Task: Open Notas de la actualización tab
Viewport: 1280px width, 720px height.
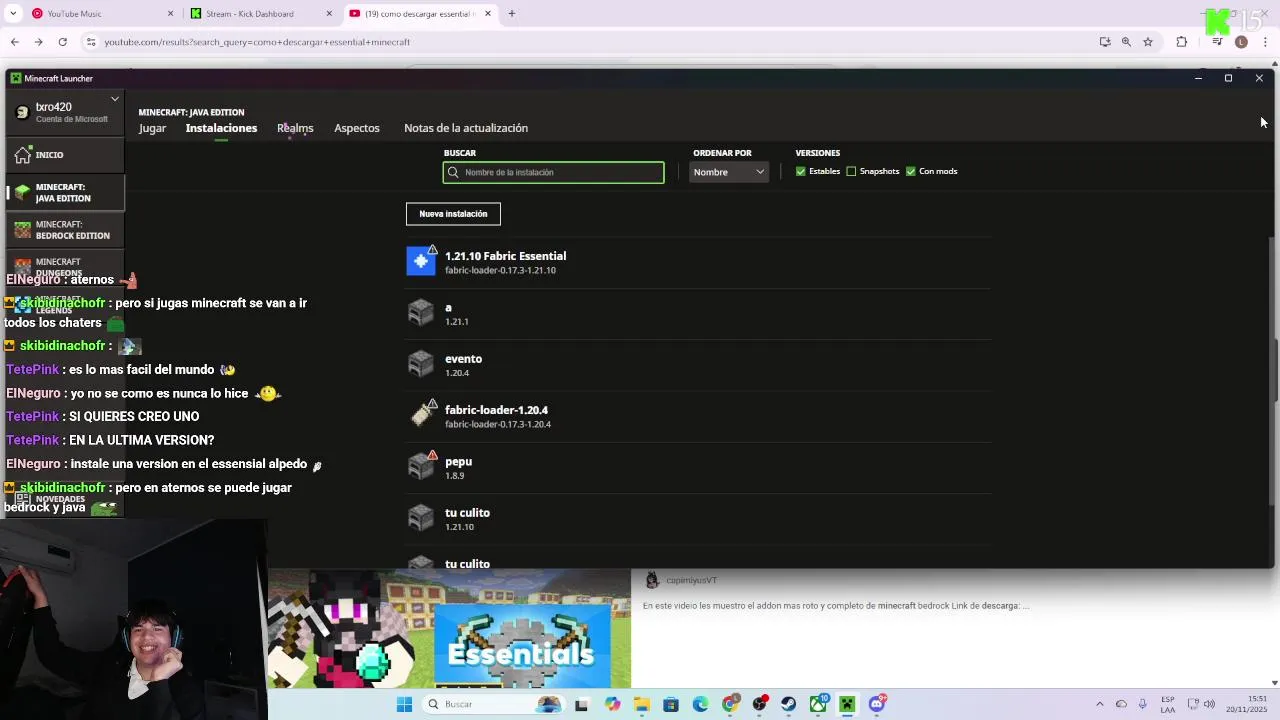Action: (466, 128)
